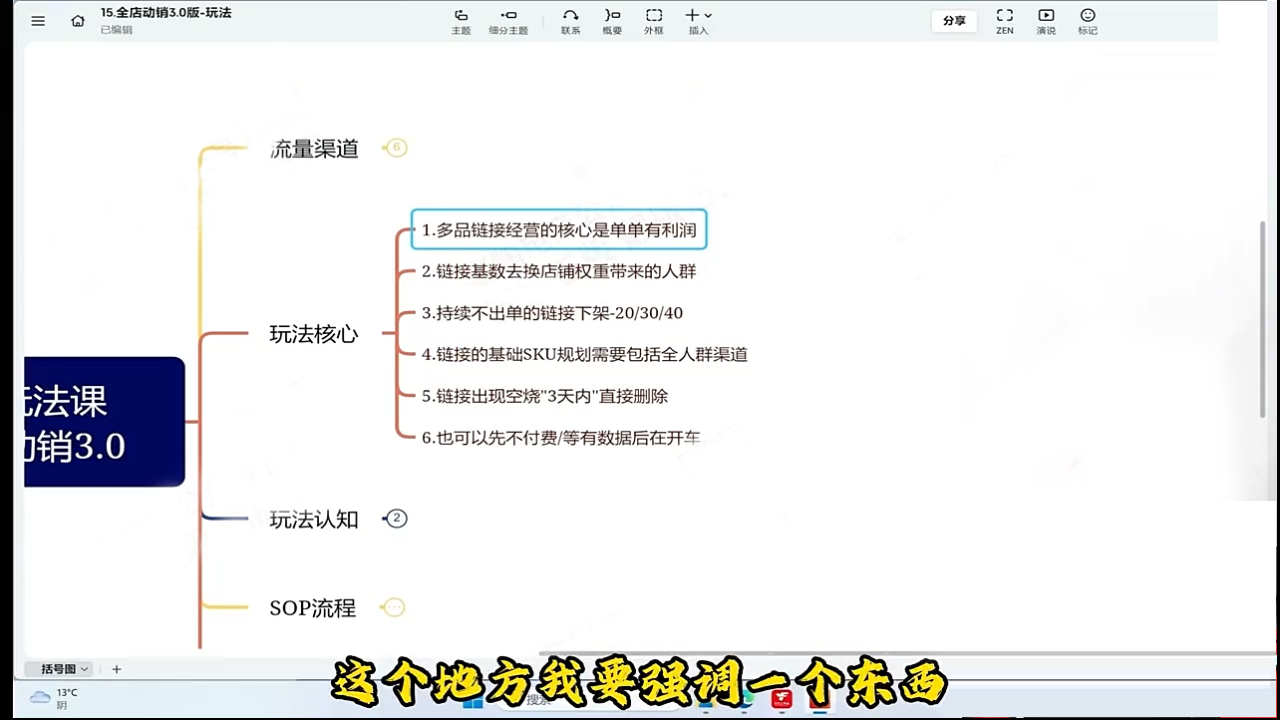1280x720 pixels.
Task: Insert a relationship line (联系)
Action: click(x=570, y=20)
